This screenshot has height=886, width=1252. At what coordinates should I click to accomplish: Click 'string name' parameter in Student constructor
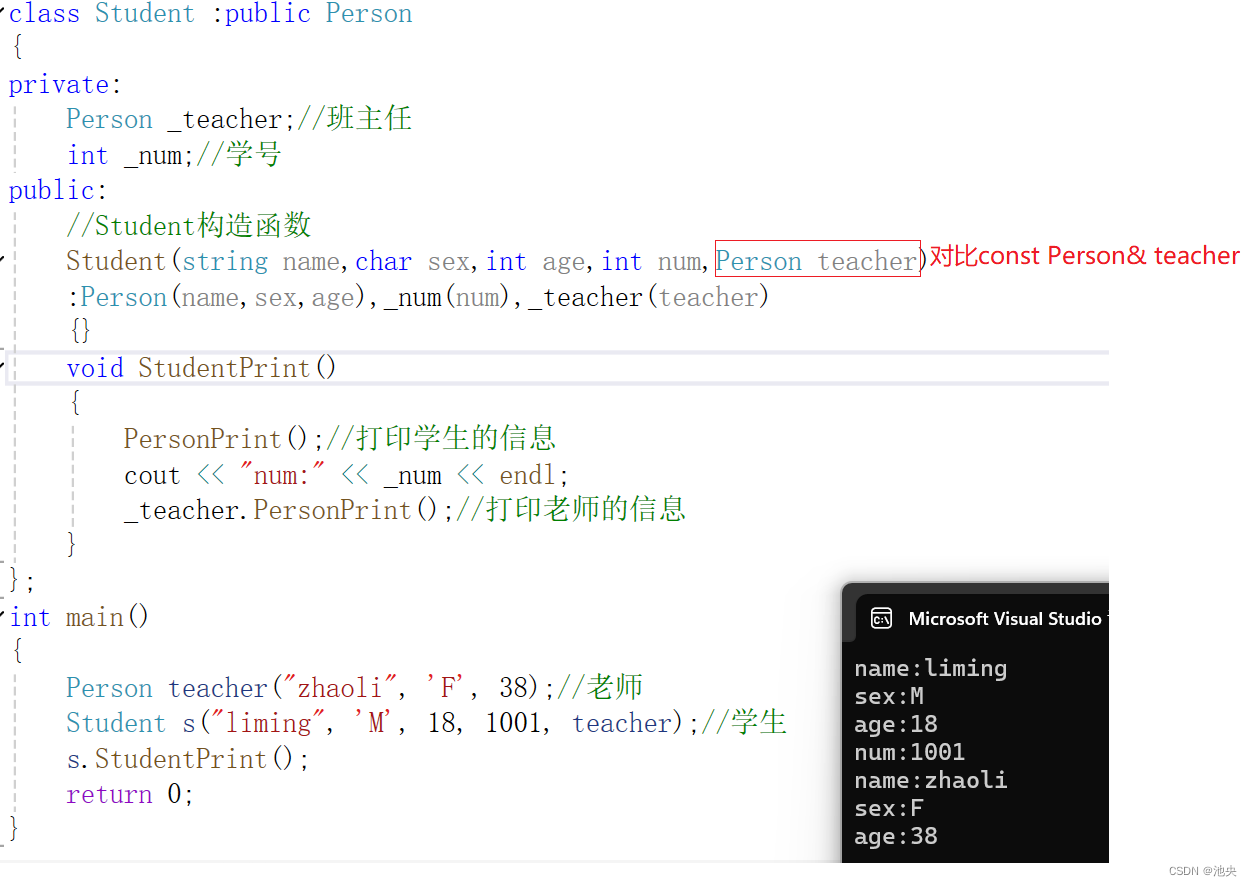(261, 262)
